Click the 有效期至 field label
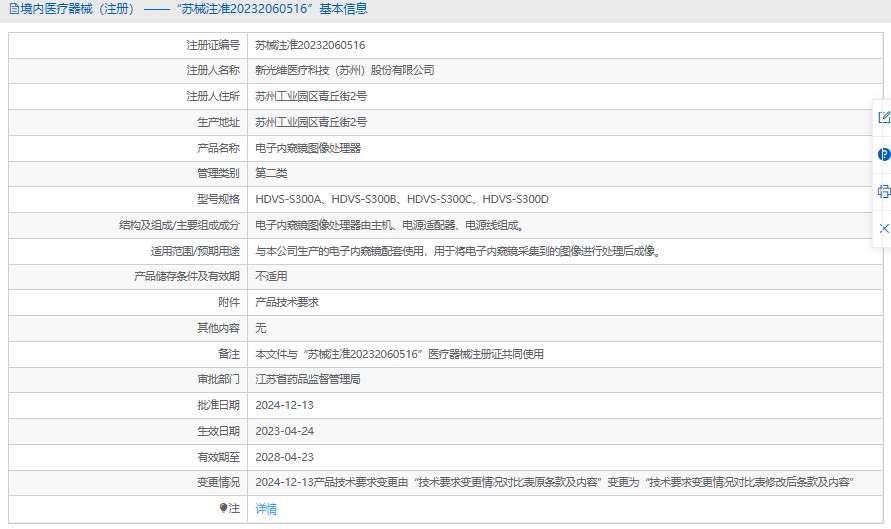Viewport: 891px width, 529px height. [x=218, y=457]
